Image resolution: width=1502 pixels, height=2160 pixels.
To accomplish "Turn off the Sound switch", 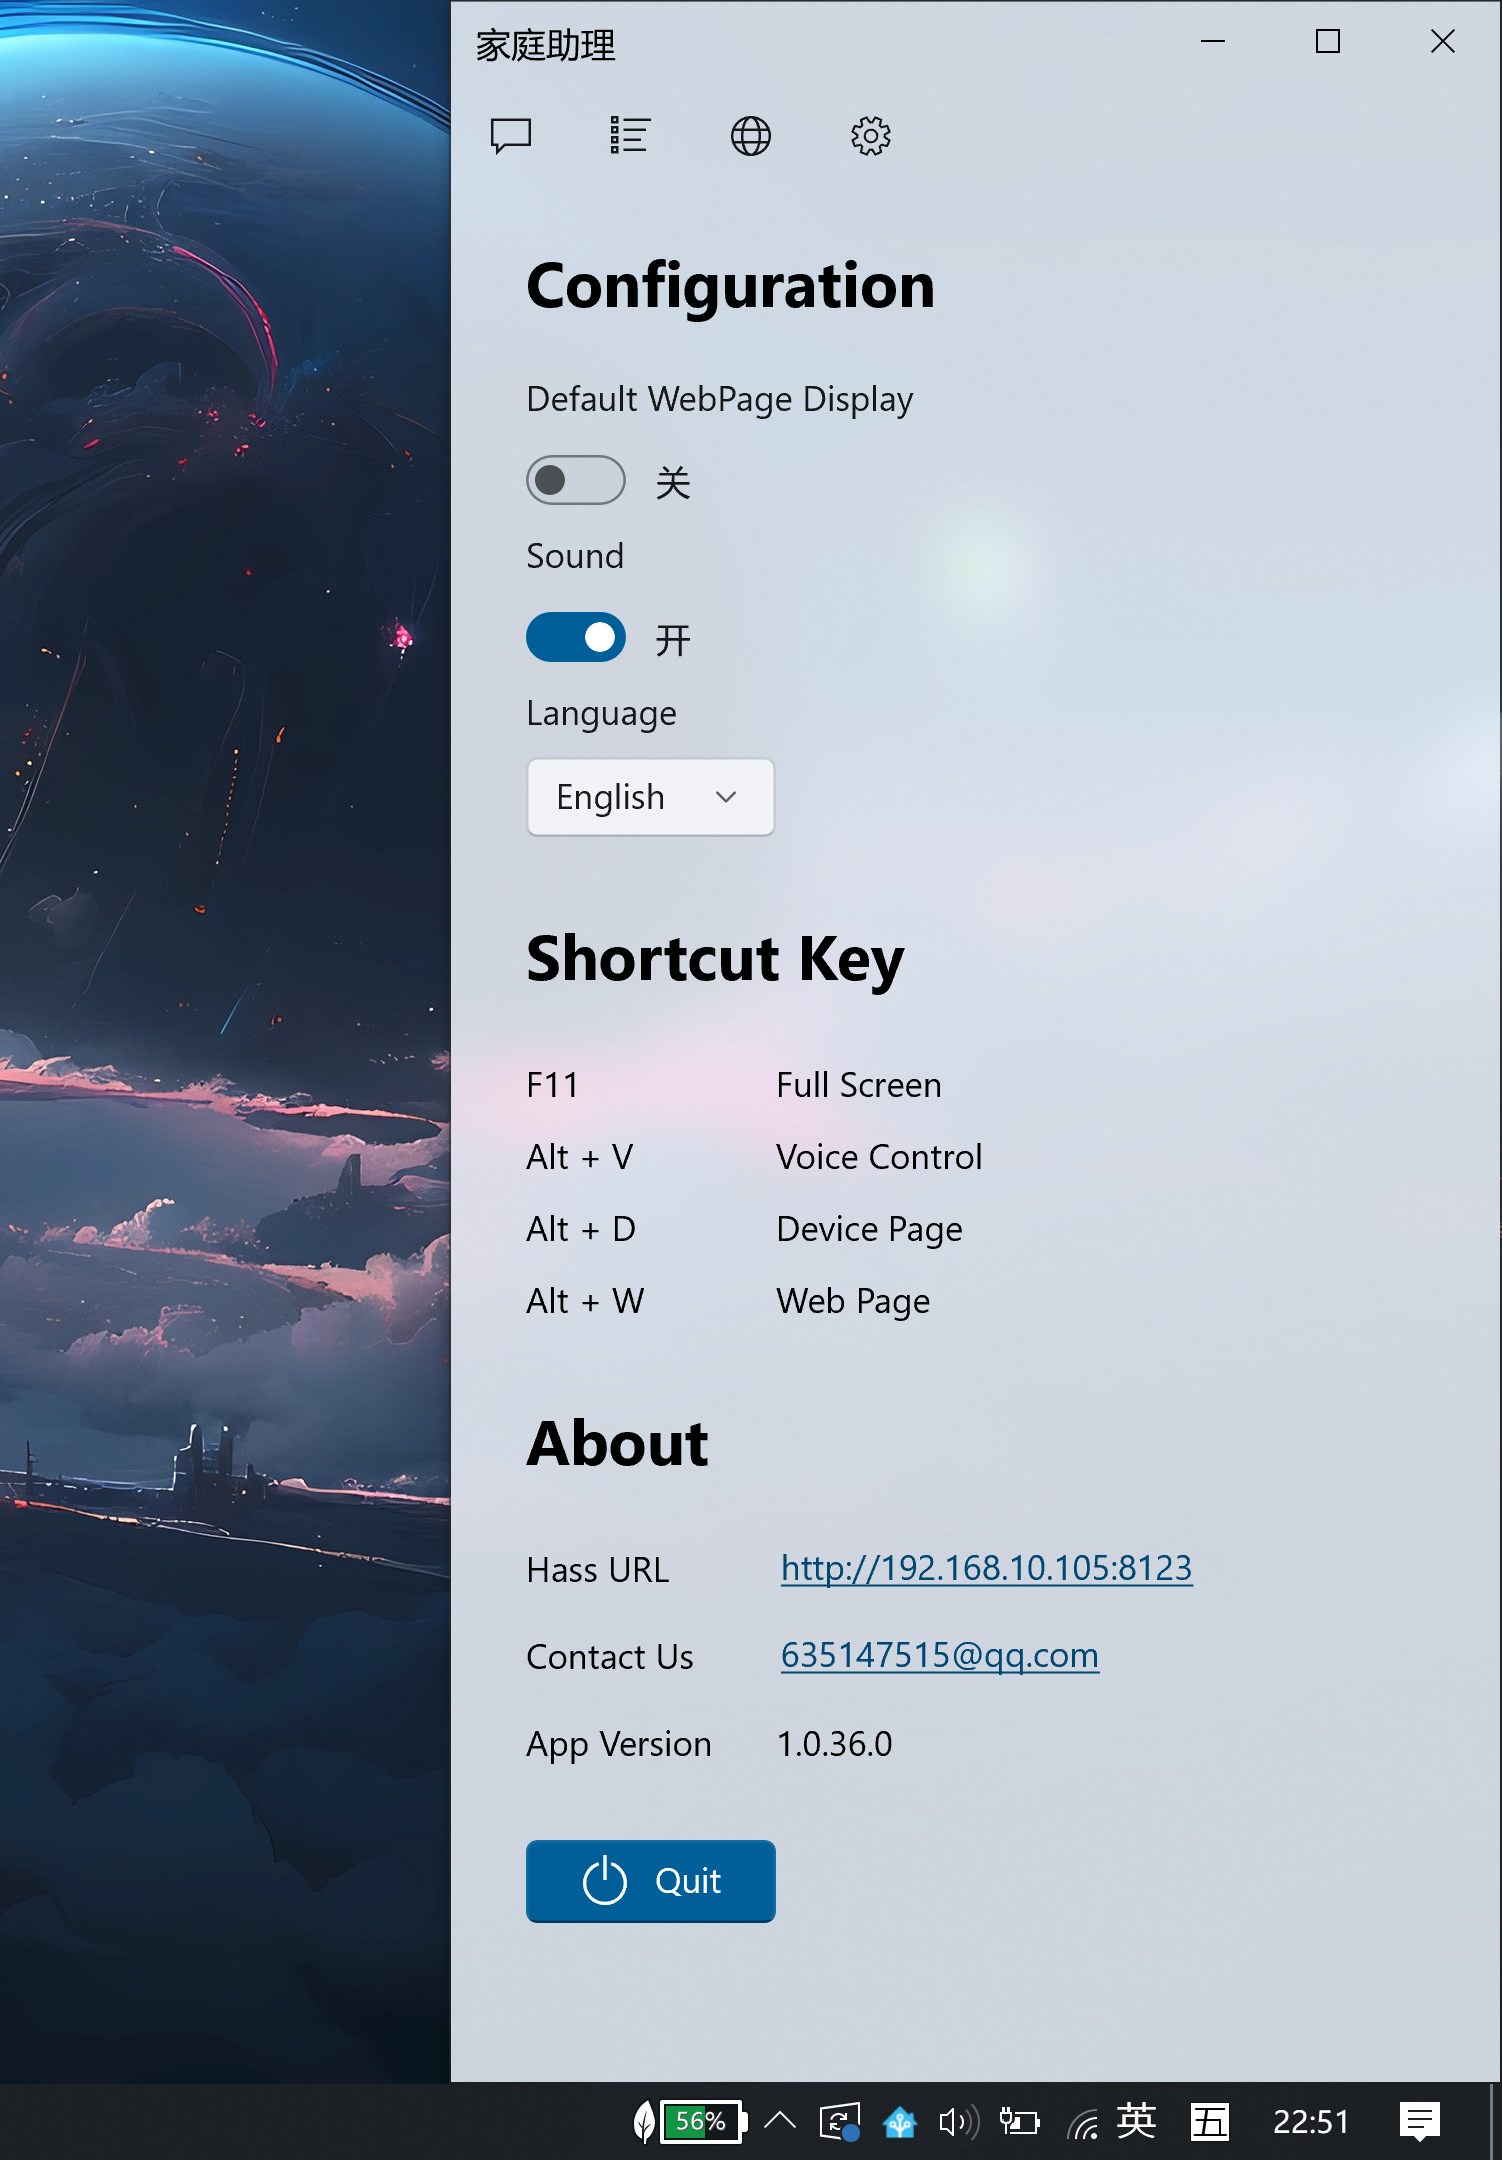I will pos(576,637).
